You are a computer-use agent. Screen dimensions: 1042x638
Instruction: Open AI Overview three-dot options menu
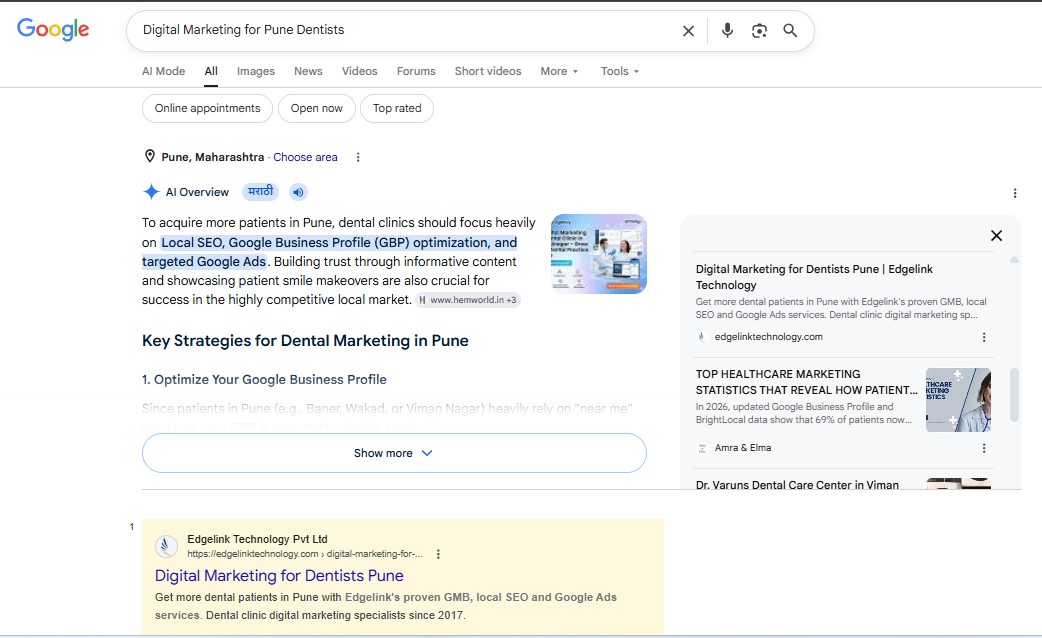pyautogui.click(x=1015, y=193)
